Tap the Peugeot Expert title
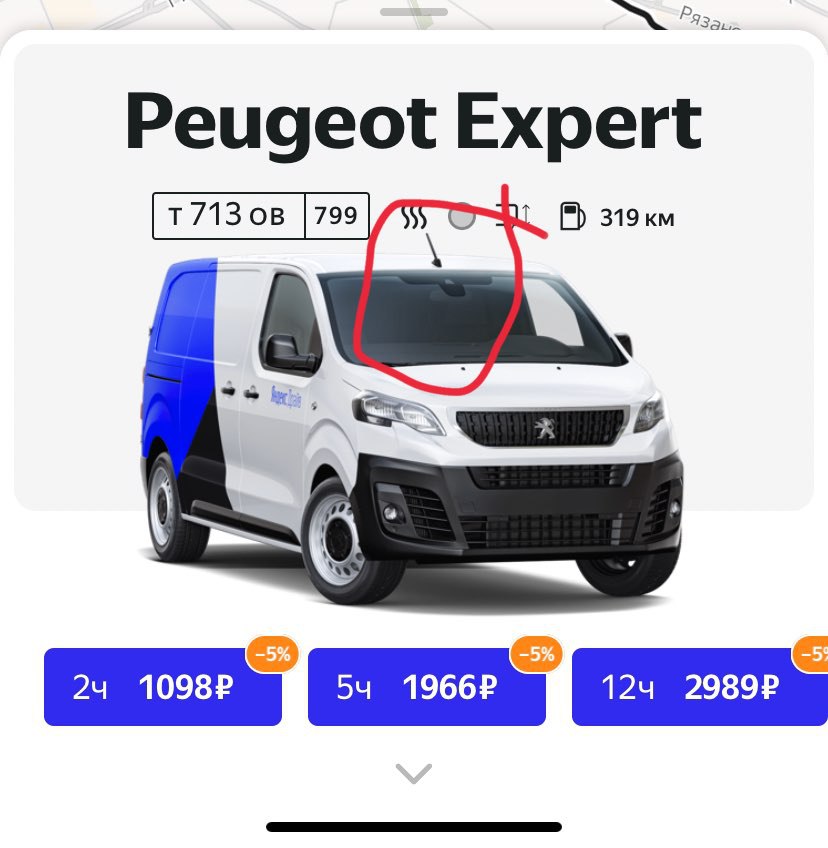The image size is (828, 848). coord(414,124)
